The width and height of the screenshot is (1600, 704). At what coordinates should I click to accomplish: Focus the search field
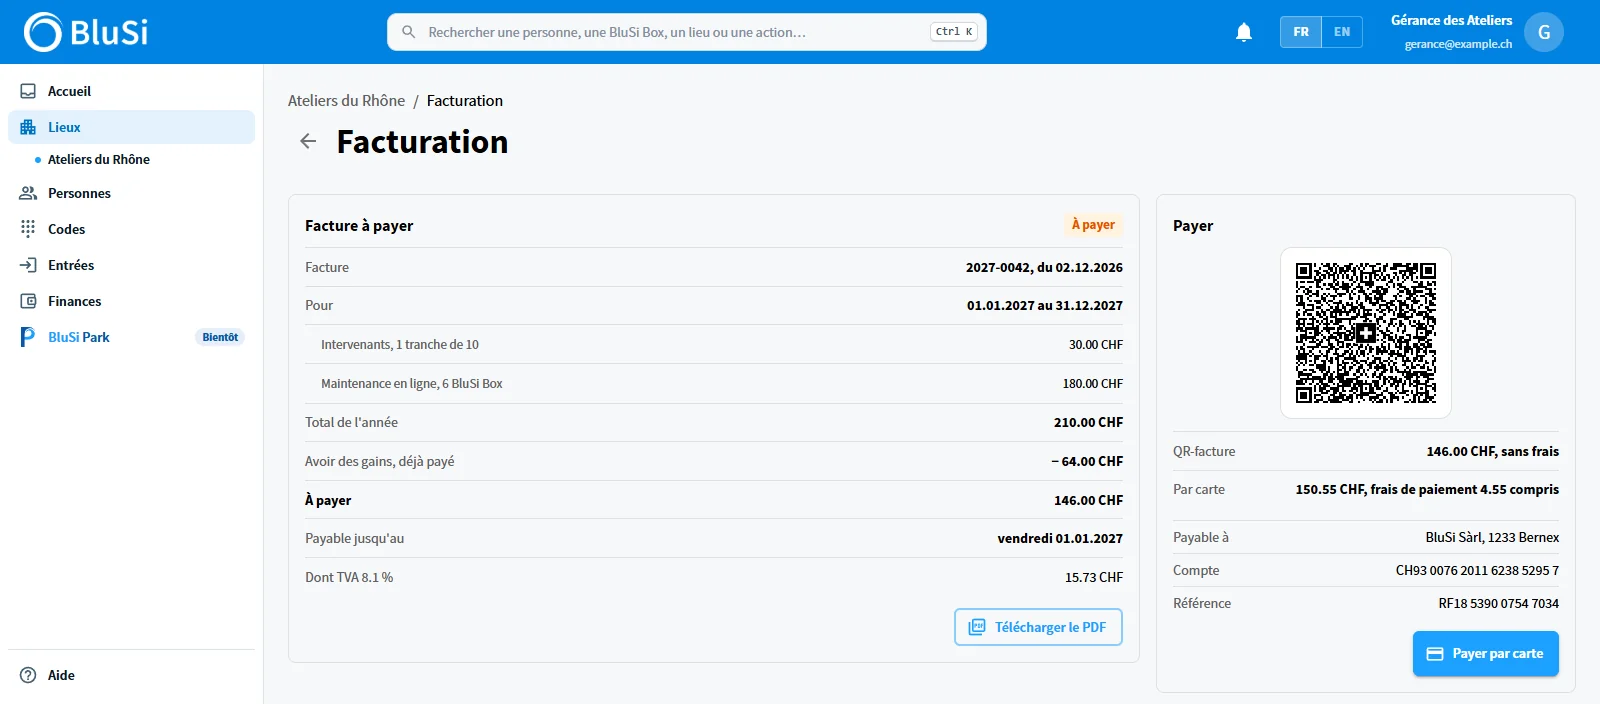pyautogui.click(x=687, y=32)
